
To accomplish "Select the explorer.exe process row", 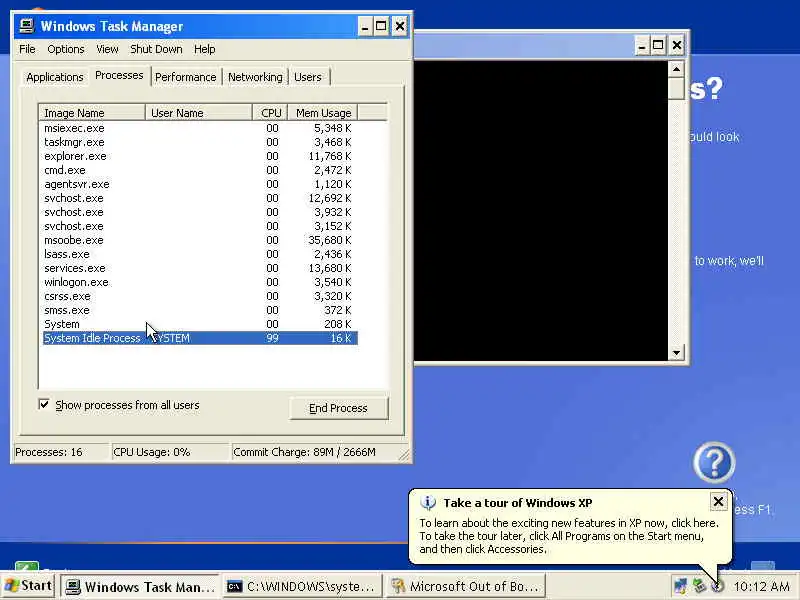I will [200, 156].
